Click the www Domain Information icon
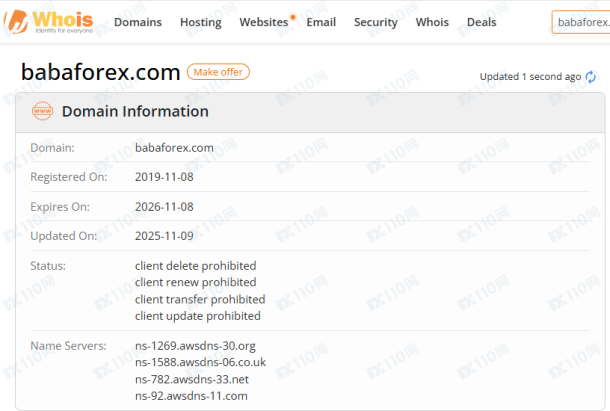The image size is (610, 411). pos(42,111)
